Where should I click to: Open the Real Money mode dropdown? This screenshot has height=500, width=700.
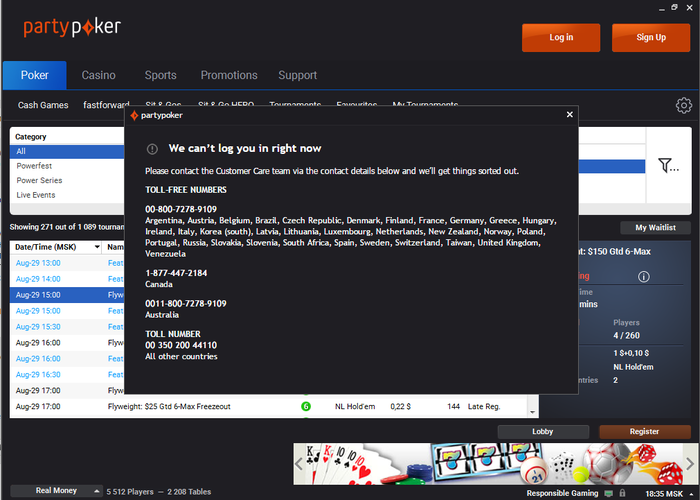pyautogui.click(x=56, y=491)
